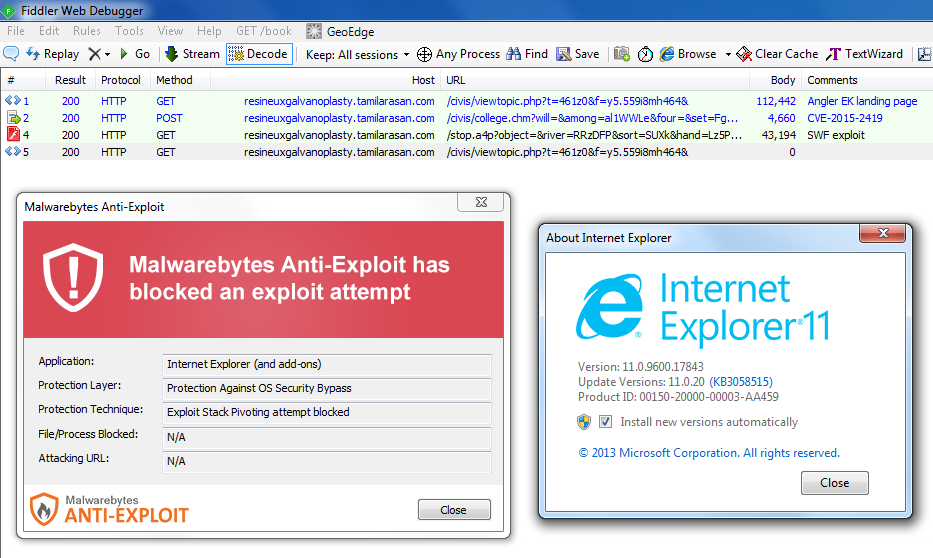Sort sessions by Result column header
This screenshot has width=933, height=558.
coord(70,80)
